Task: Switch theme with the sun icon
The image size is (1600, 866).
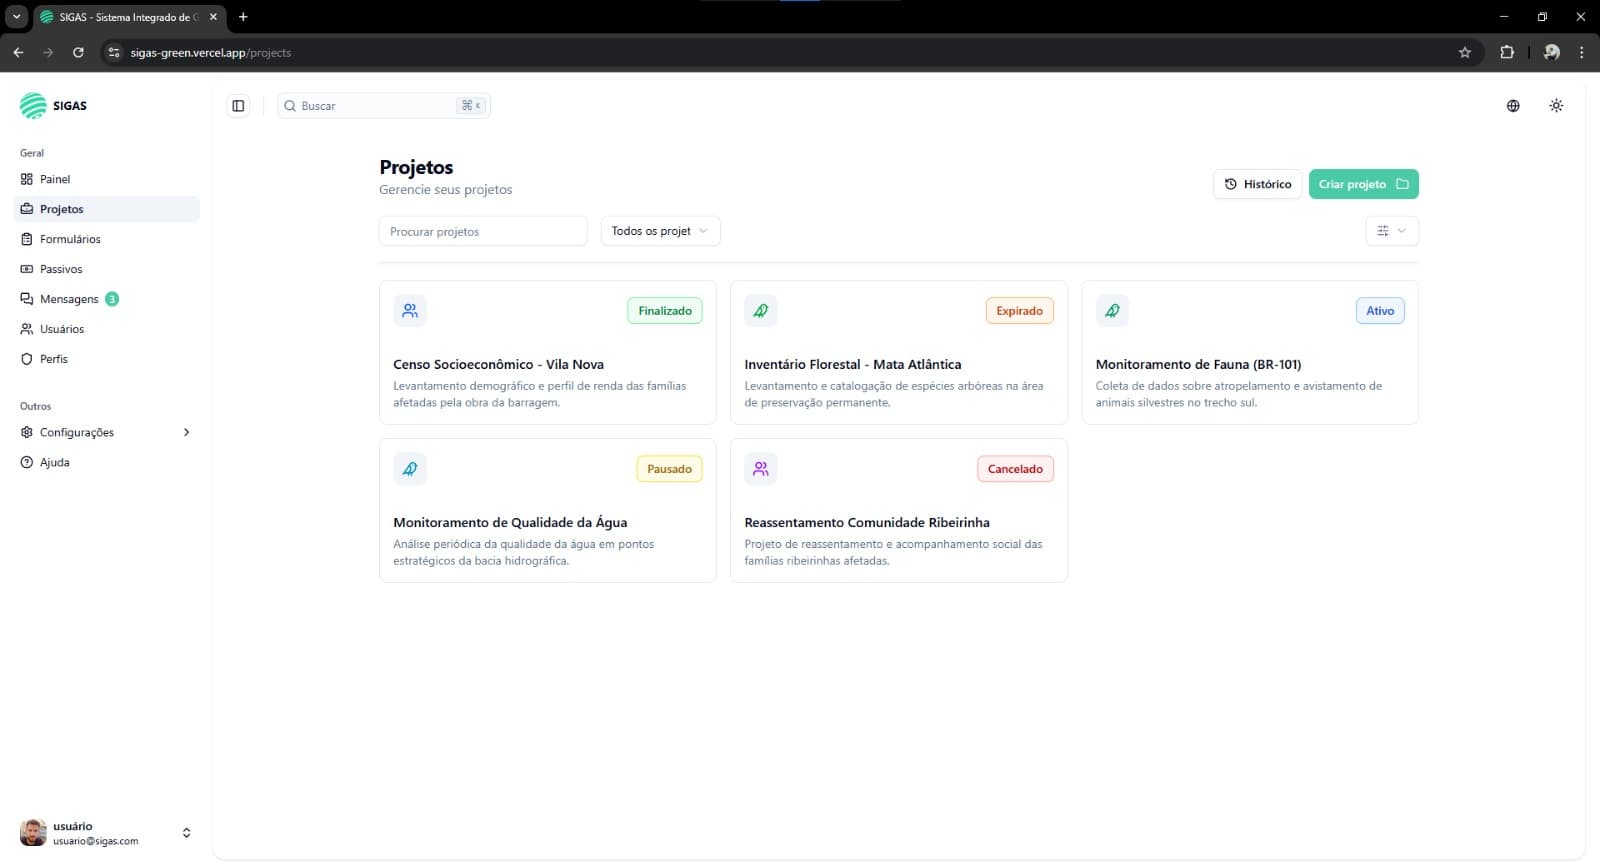Action: click(1556, 106)
